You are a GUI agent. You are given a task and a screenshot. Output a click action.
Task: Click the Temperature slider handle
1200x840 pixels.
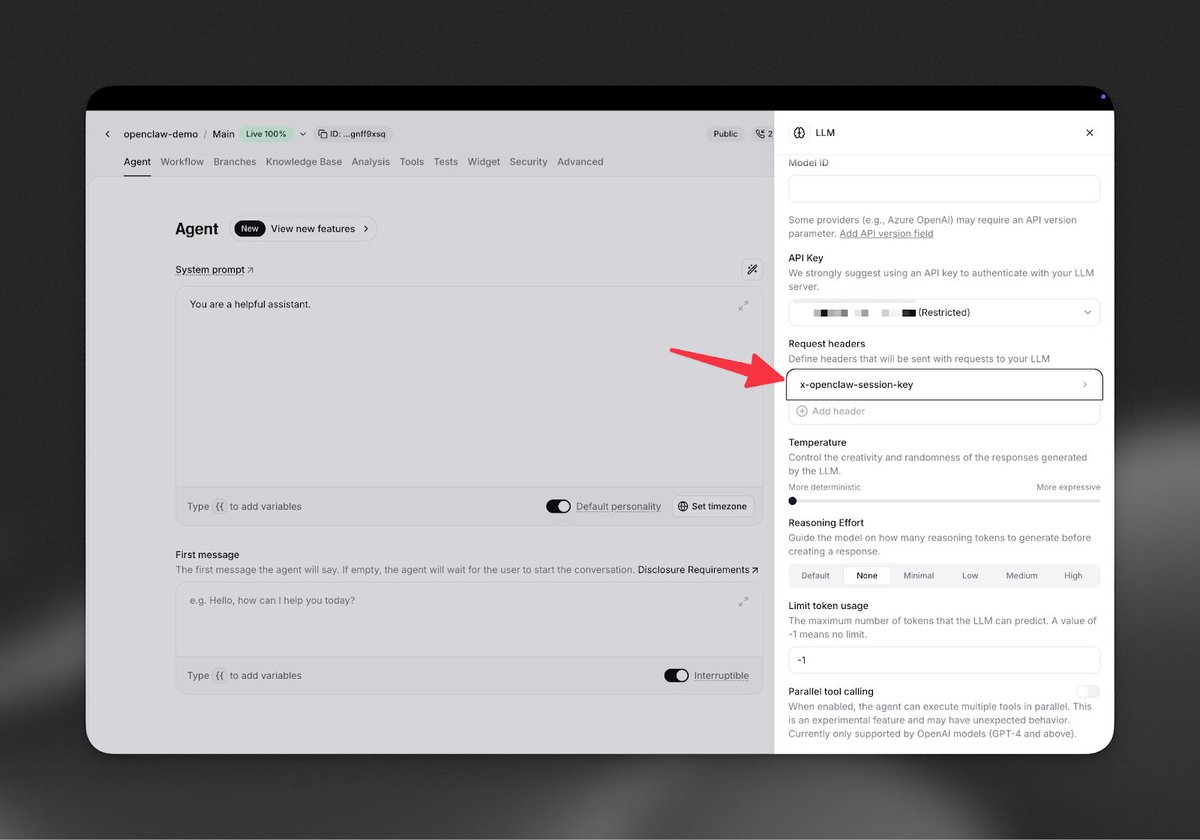click(x=793, y=501)
